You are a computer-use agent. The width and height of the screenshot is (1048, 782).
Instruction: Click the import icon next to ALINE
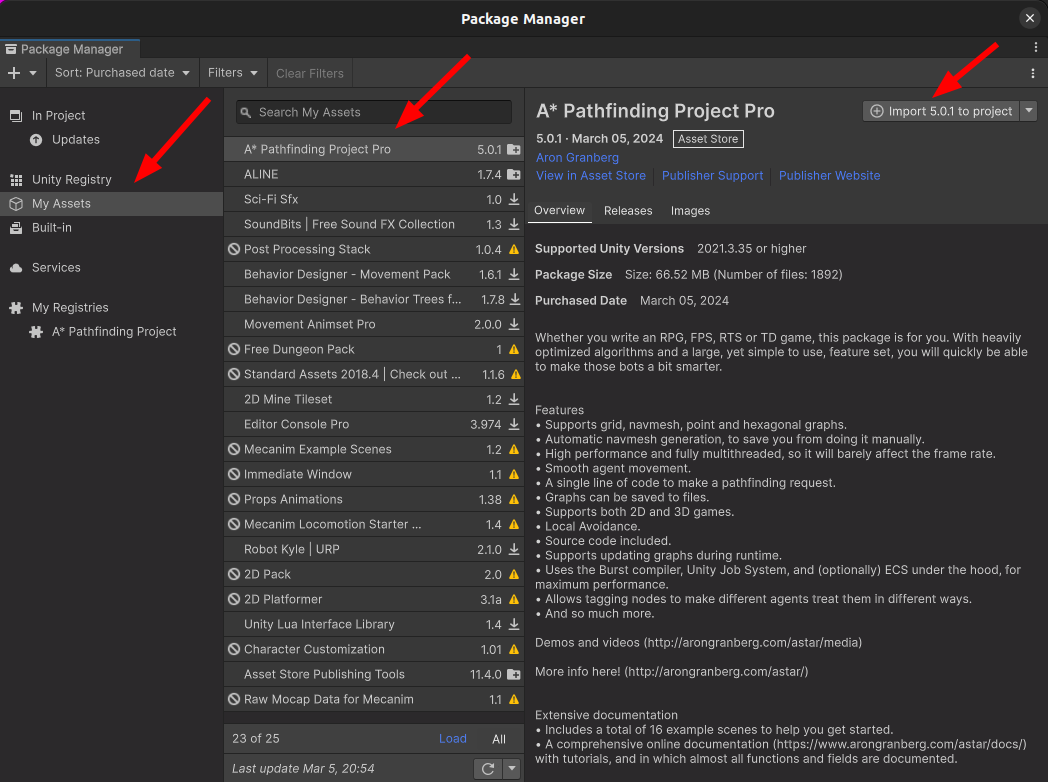click(514, 175)
